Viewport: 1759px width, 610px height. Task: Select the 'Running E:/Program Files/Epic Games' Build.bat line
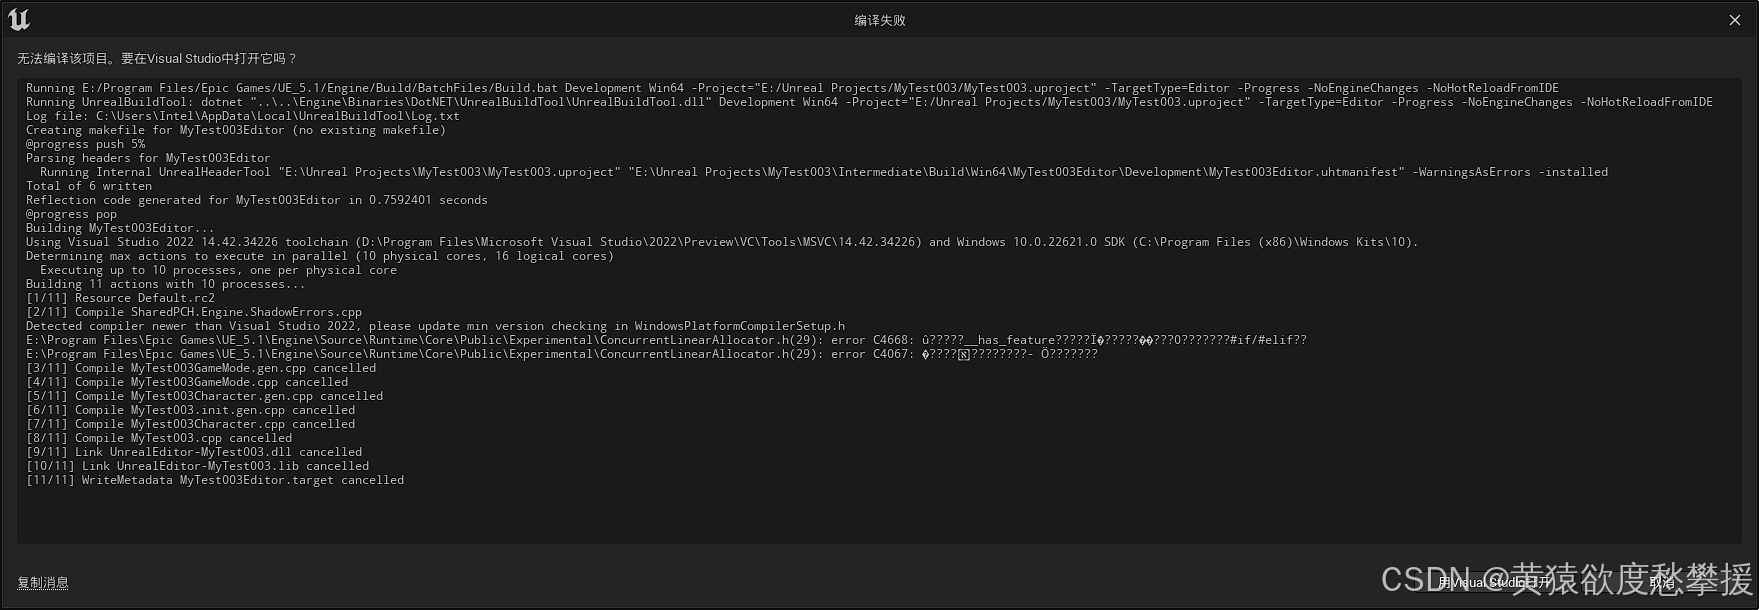pos(792,88)
